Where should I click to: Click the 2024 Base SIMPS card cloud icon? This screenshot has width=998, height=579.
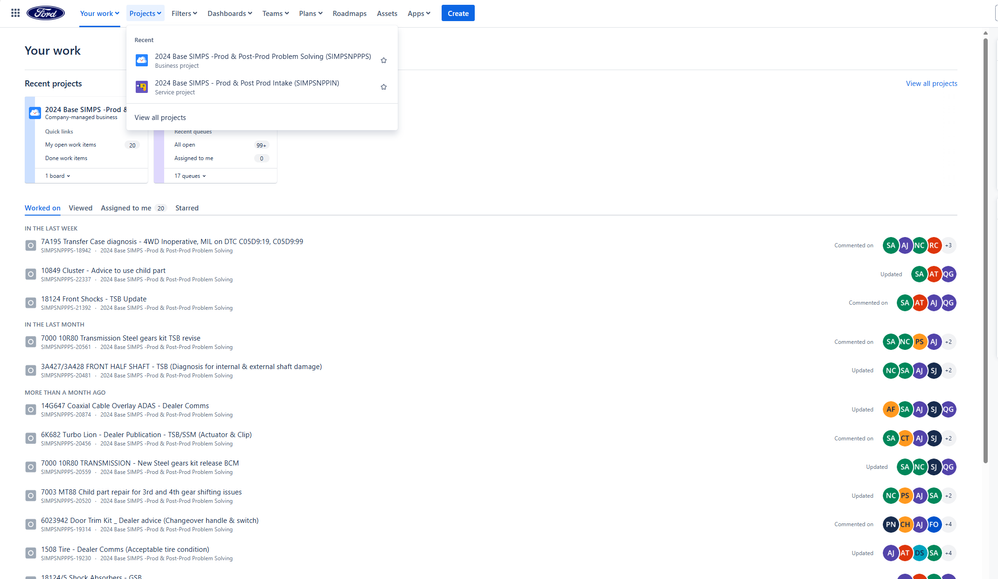tap(35, 113)
